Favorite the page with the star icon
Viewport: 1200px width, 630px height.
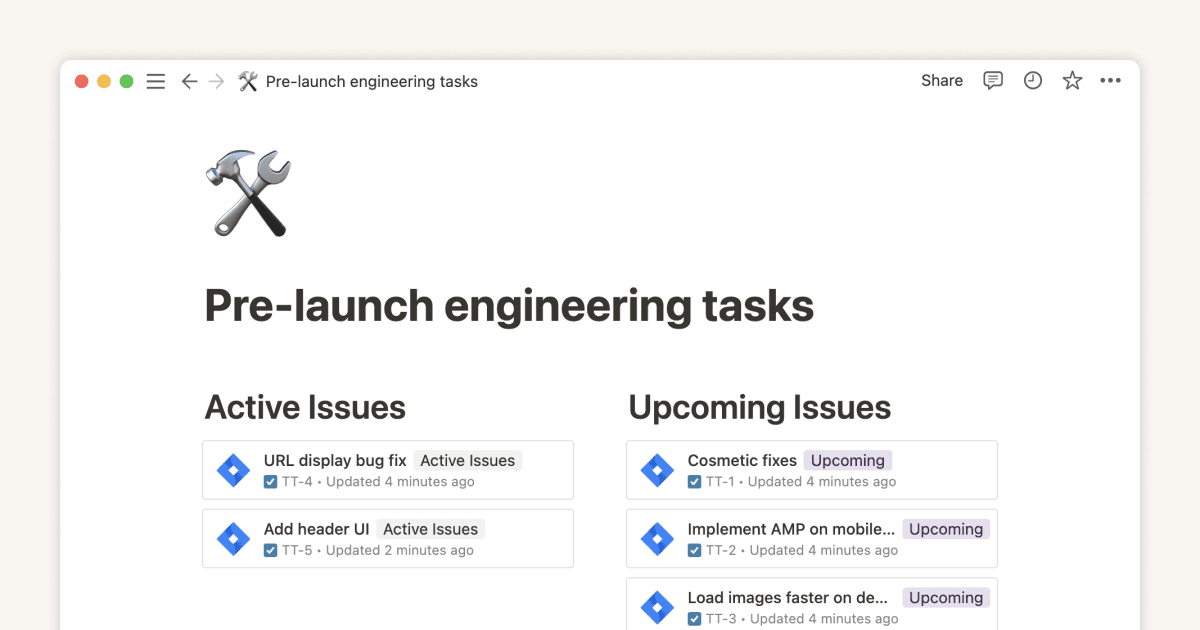[x=1072, y=80]
